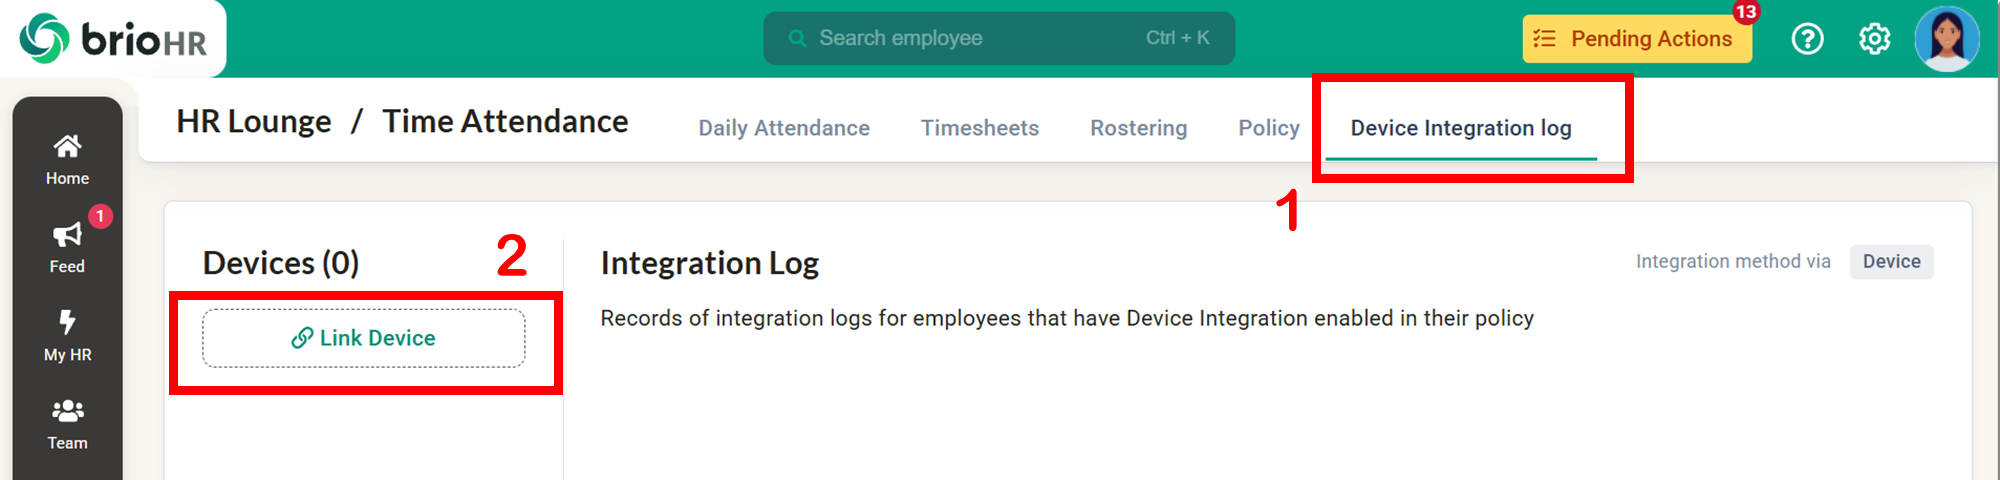Open the Home sidebar icon
2000x480 pixels.
(x=67, y=147)
